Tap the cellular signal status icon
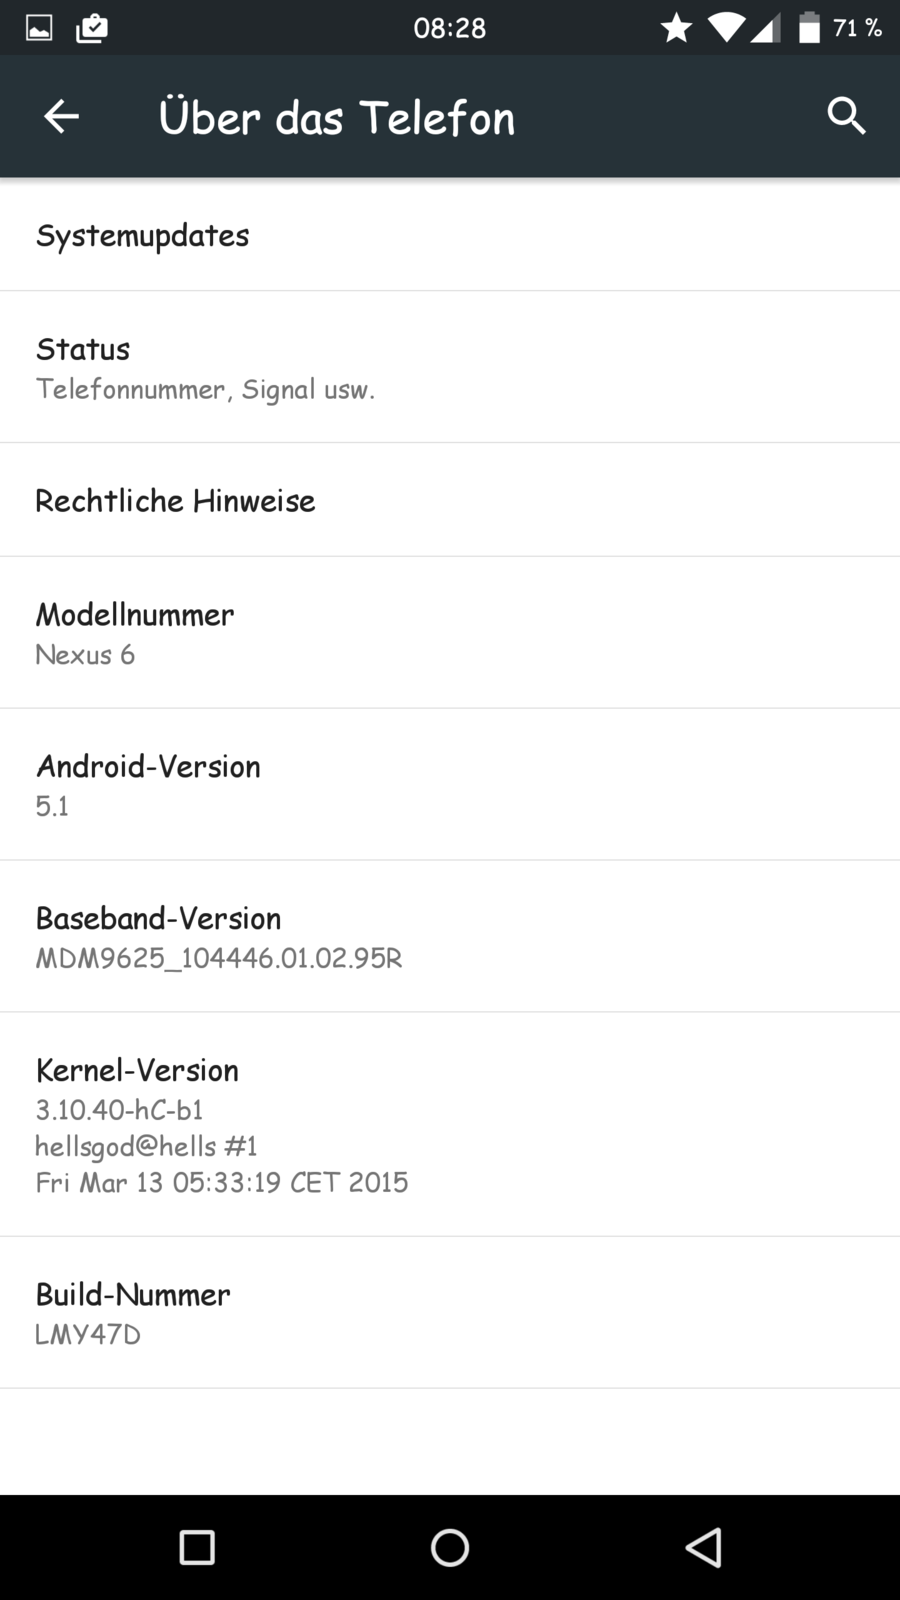The height and width of the screenshot is (1600, 900). (x=765, y=28)
